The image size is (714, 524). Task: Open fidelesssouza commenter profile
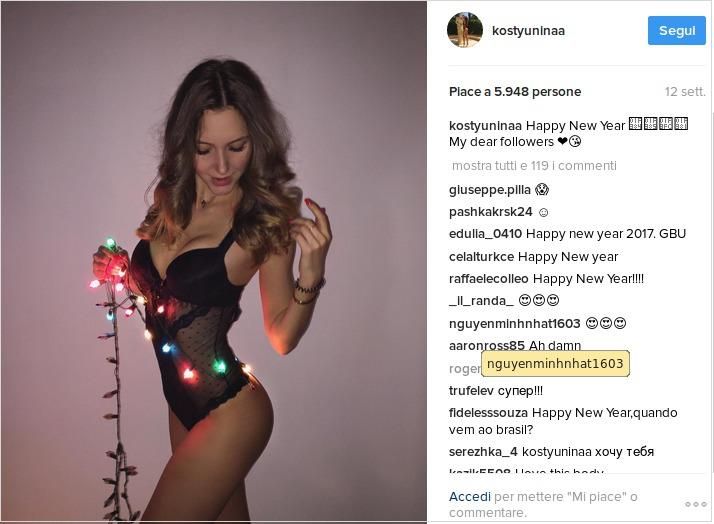489,413
